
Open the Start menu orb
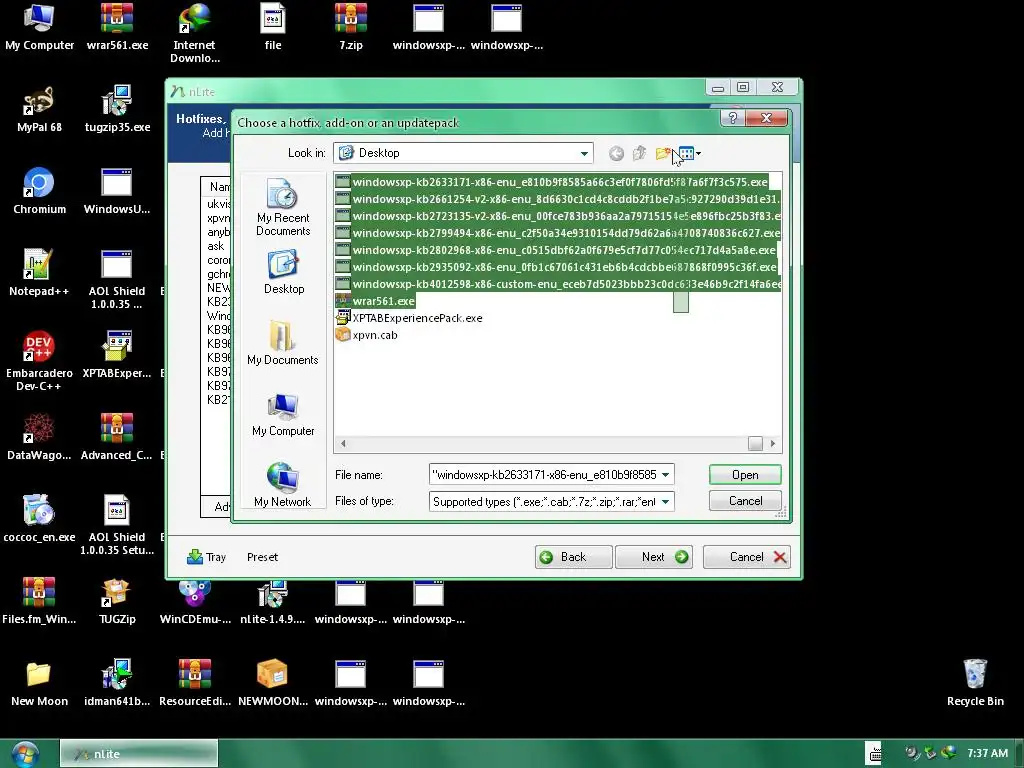(25, 753)
